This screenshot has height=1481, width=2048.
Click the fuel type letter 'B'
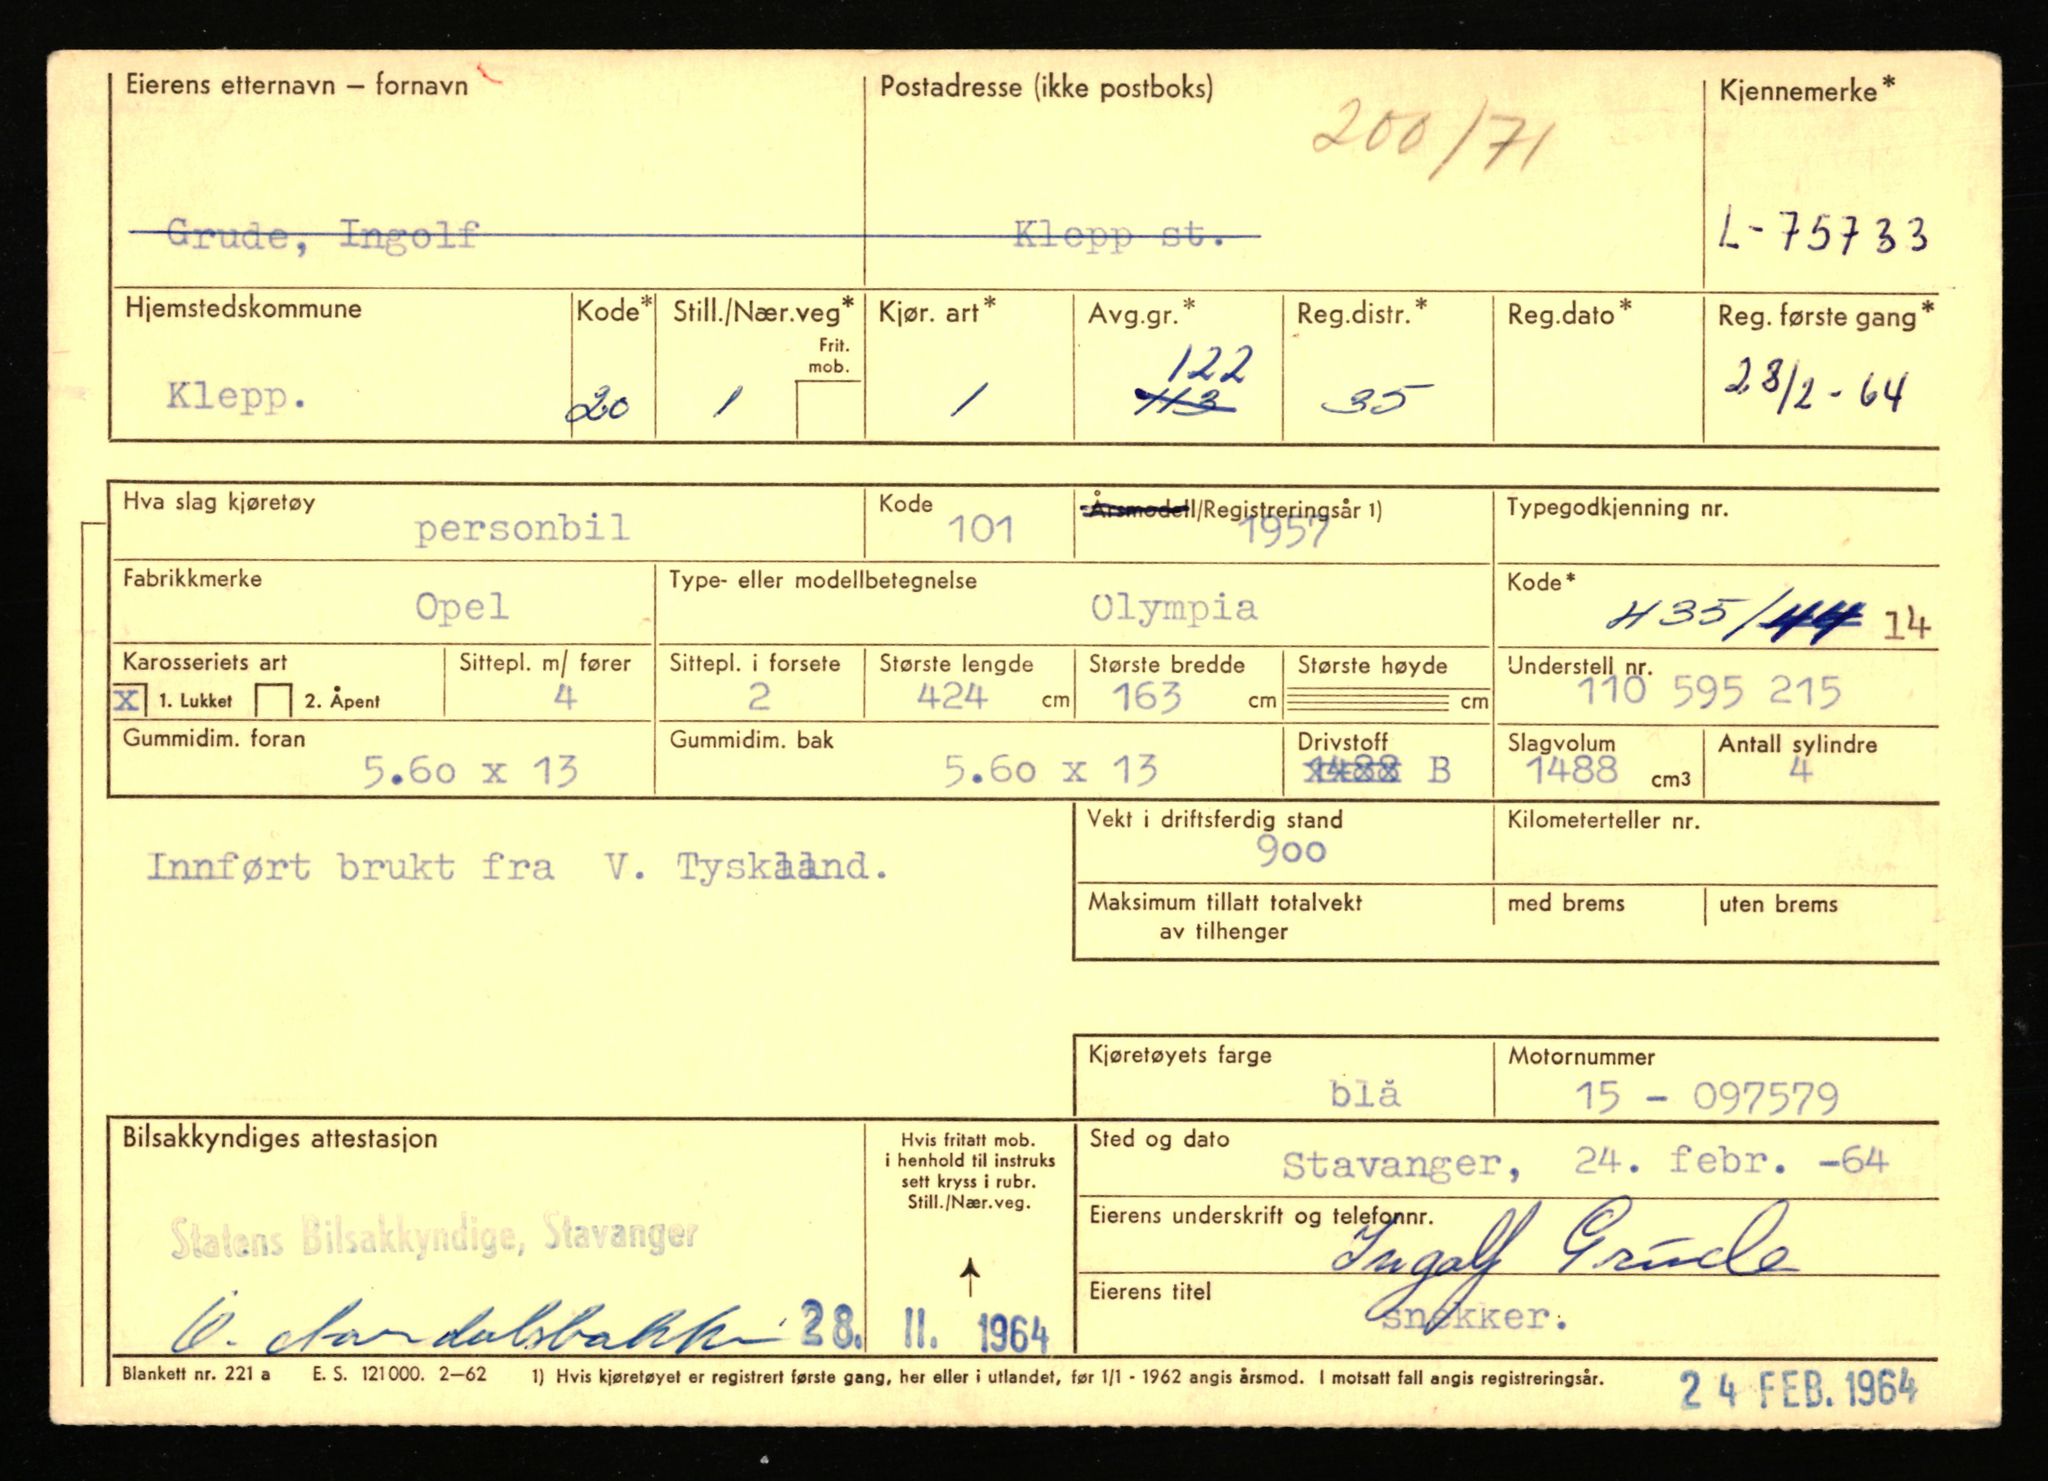(x=1439, y=770)
